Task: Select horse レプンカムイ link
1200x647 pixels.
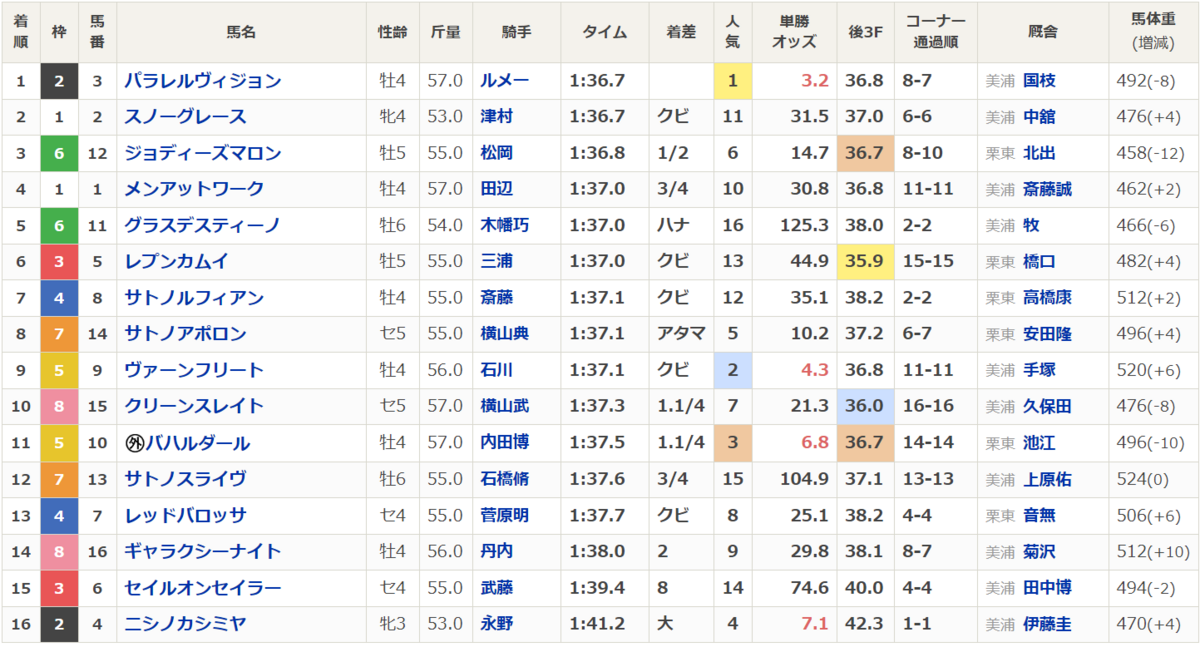Action: click(x=176, y=261)
